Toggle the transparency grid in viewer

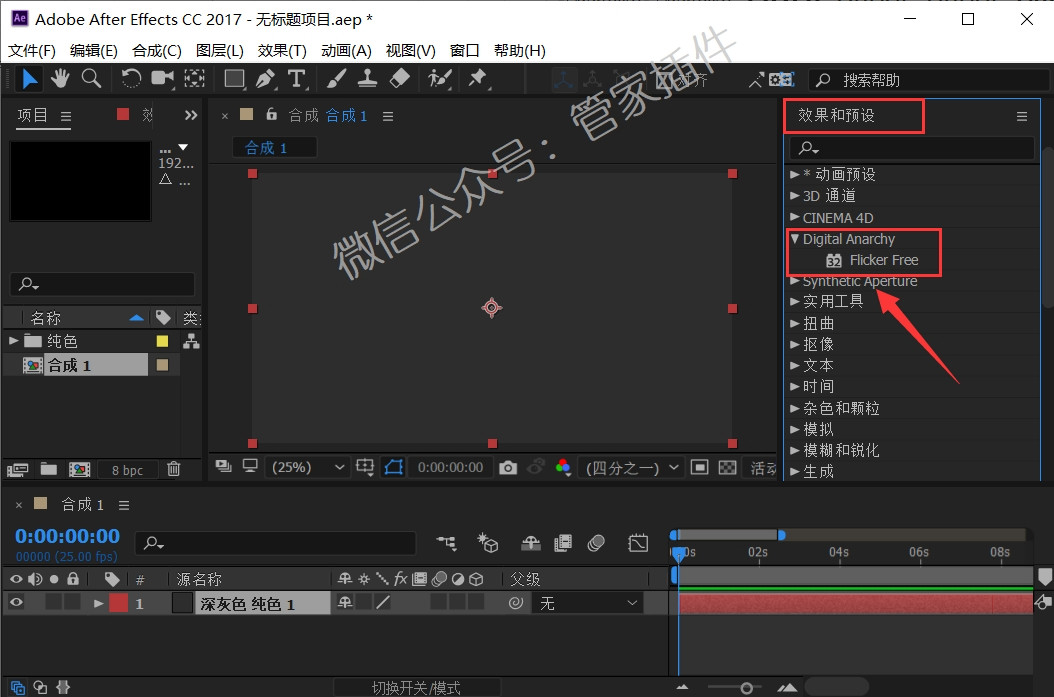727,467
